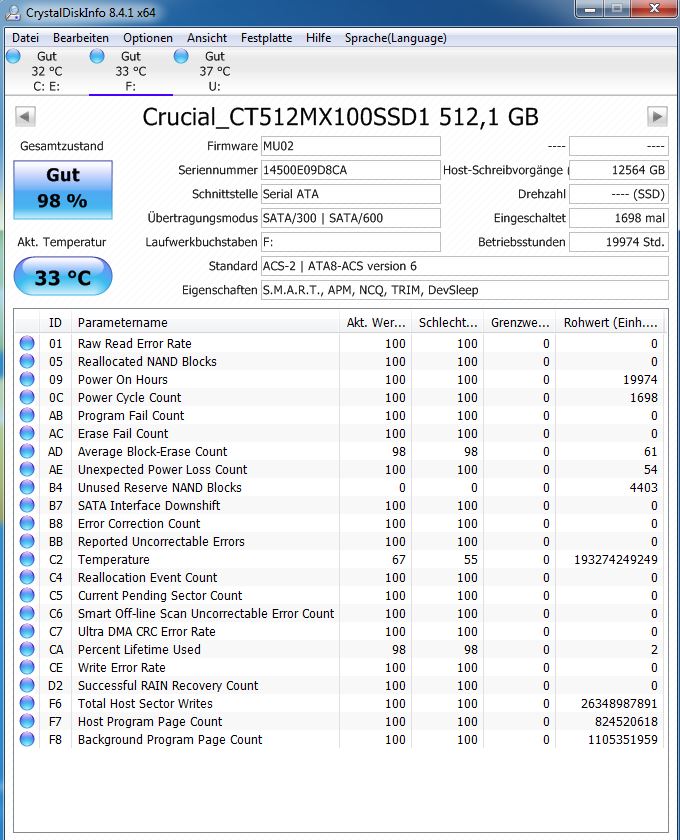Click status icon of Current Pending Sector Count
Screen dimensions: 680x840
click(x=27, y=595)
